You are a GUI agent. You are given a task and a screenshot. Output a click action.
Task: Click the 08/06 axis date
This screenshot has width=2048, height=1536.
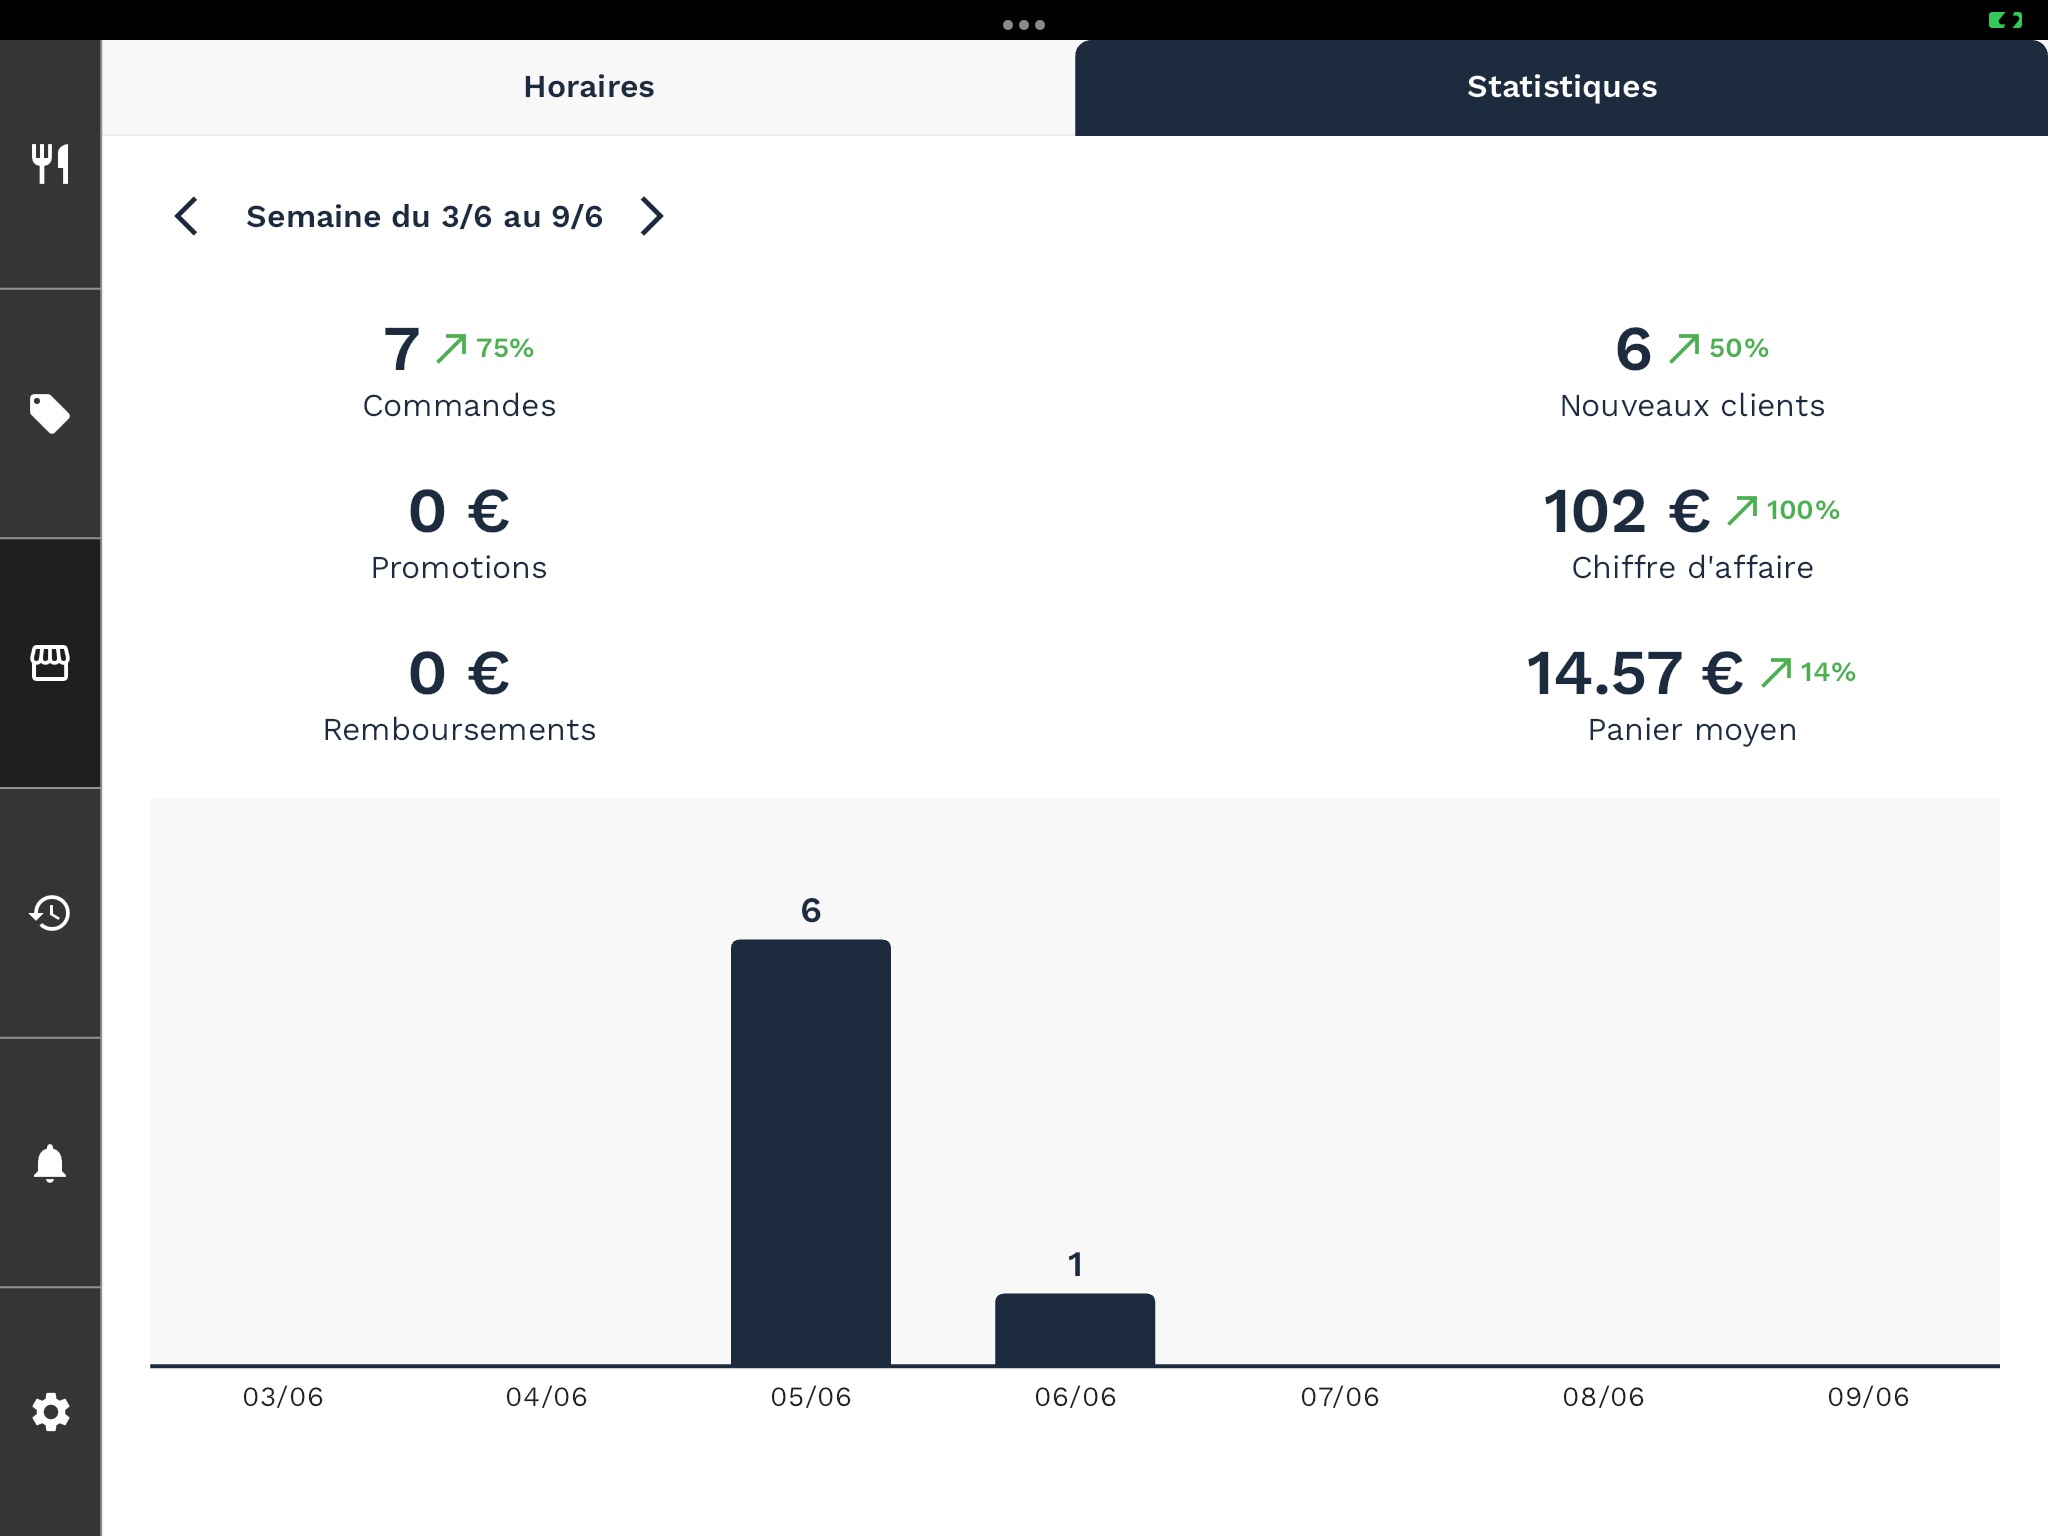tap(1604, 1397)
